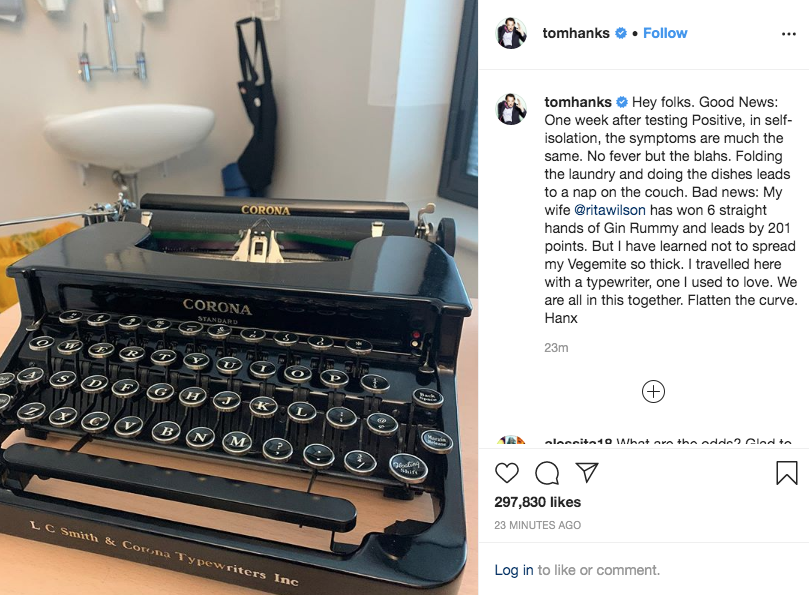View the 297,830 likes list
This screenshot has height=595, width=809.
point(537,502)
